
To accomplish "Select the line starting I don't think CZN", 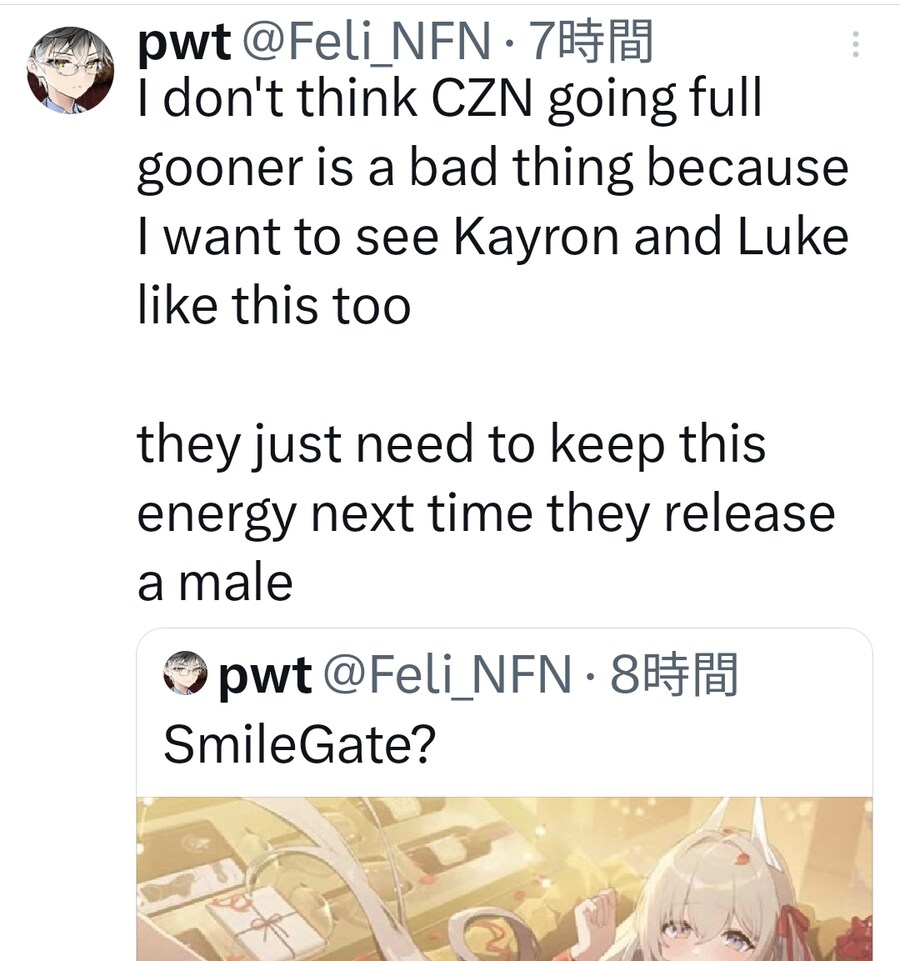I will click(x=449, y=98).
